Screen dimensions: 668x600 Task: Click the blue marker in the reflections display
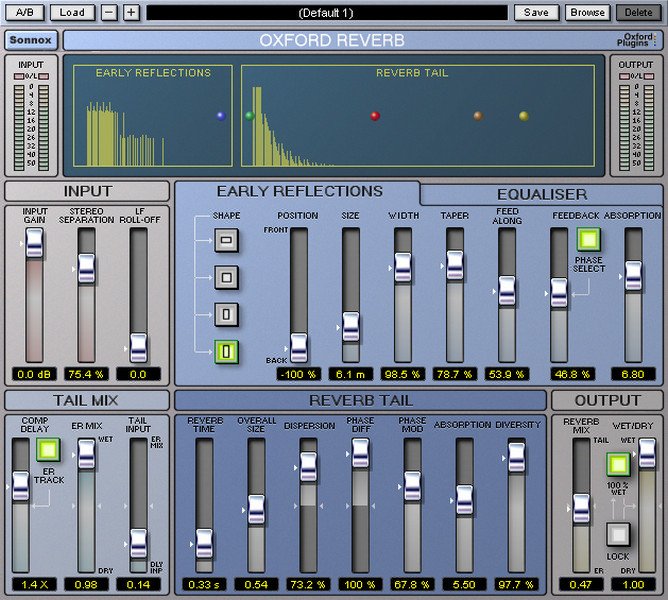[x=222, y=116]
